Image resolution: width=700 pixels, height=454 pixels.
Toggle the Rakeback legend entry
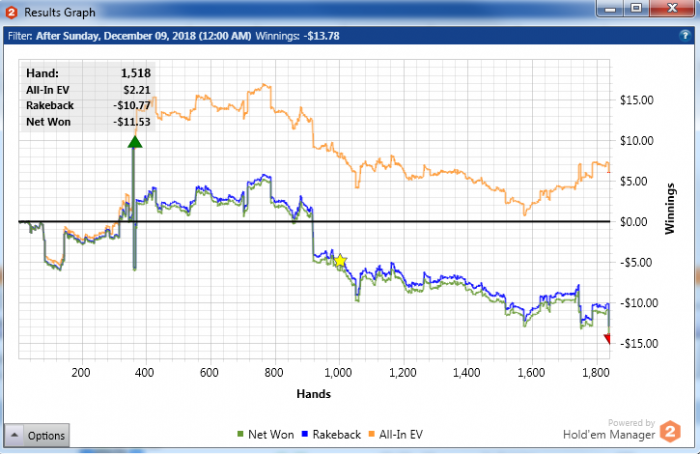click(331, 434)
